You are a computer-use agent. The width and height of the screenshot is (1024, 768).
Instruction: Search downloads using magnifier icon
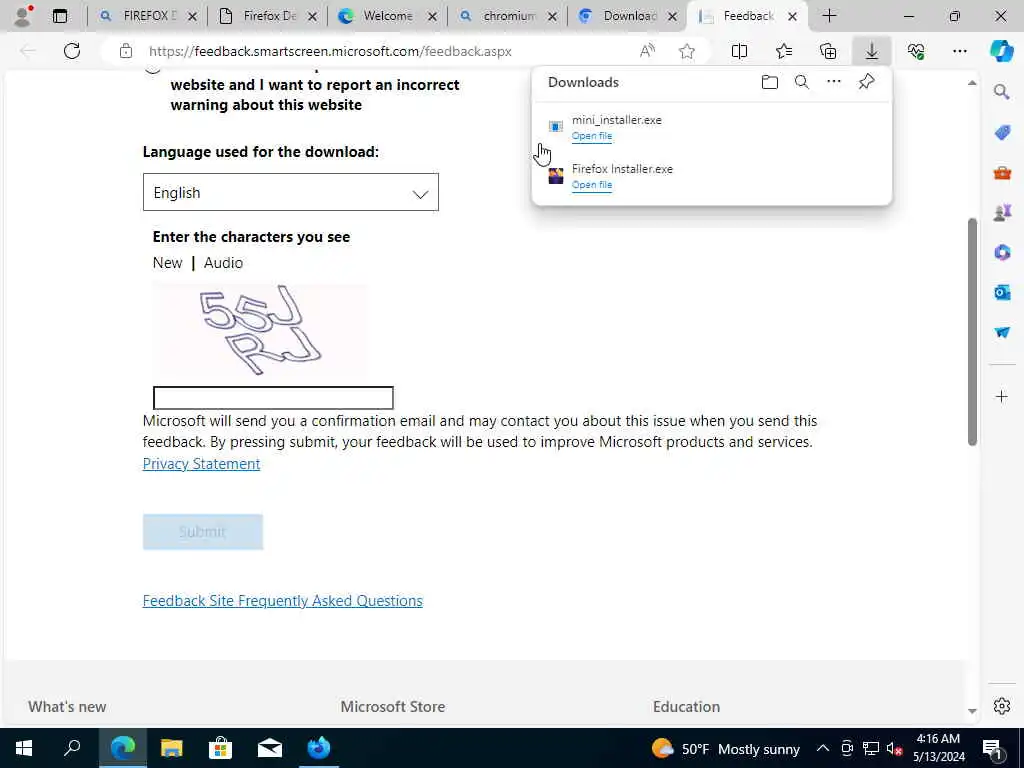point(802,82)
